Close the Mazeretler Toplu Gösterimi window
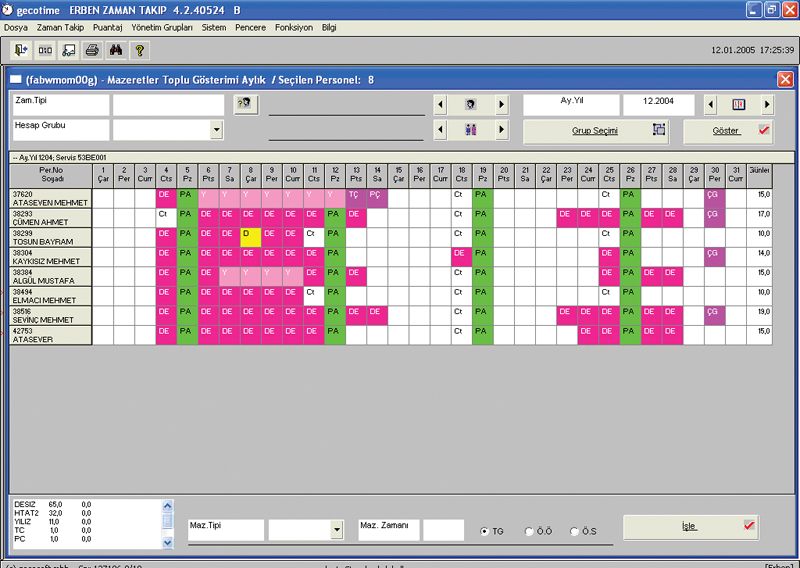Image resolution: width=800 pixels, height=568 pixels. [785, 79]
